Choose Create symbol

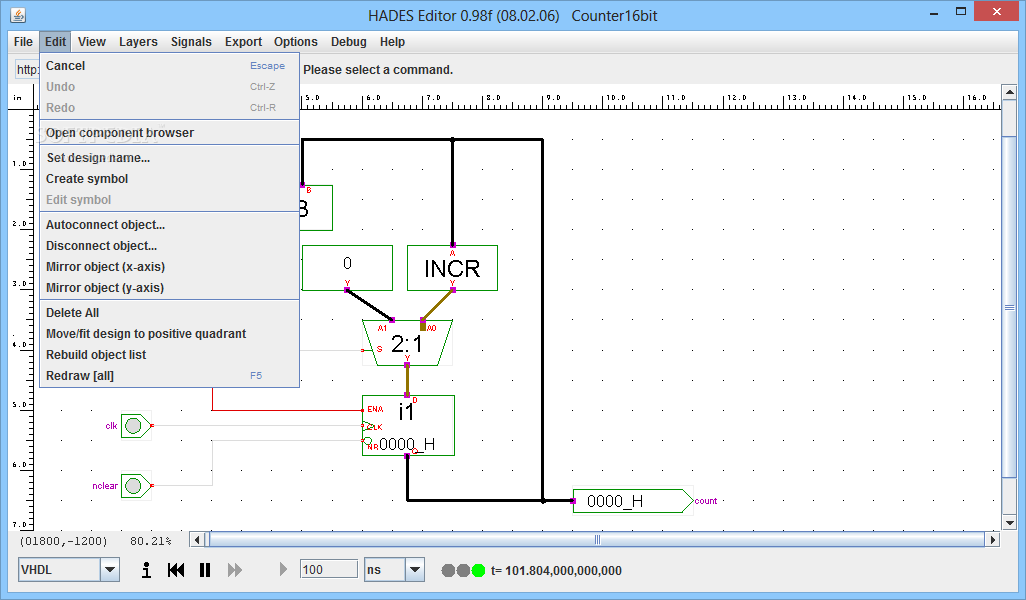pos(169,179)
